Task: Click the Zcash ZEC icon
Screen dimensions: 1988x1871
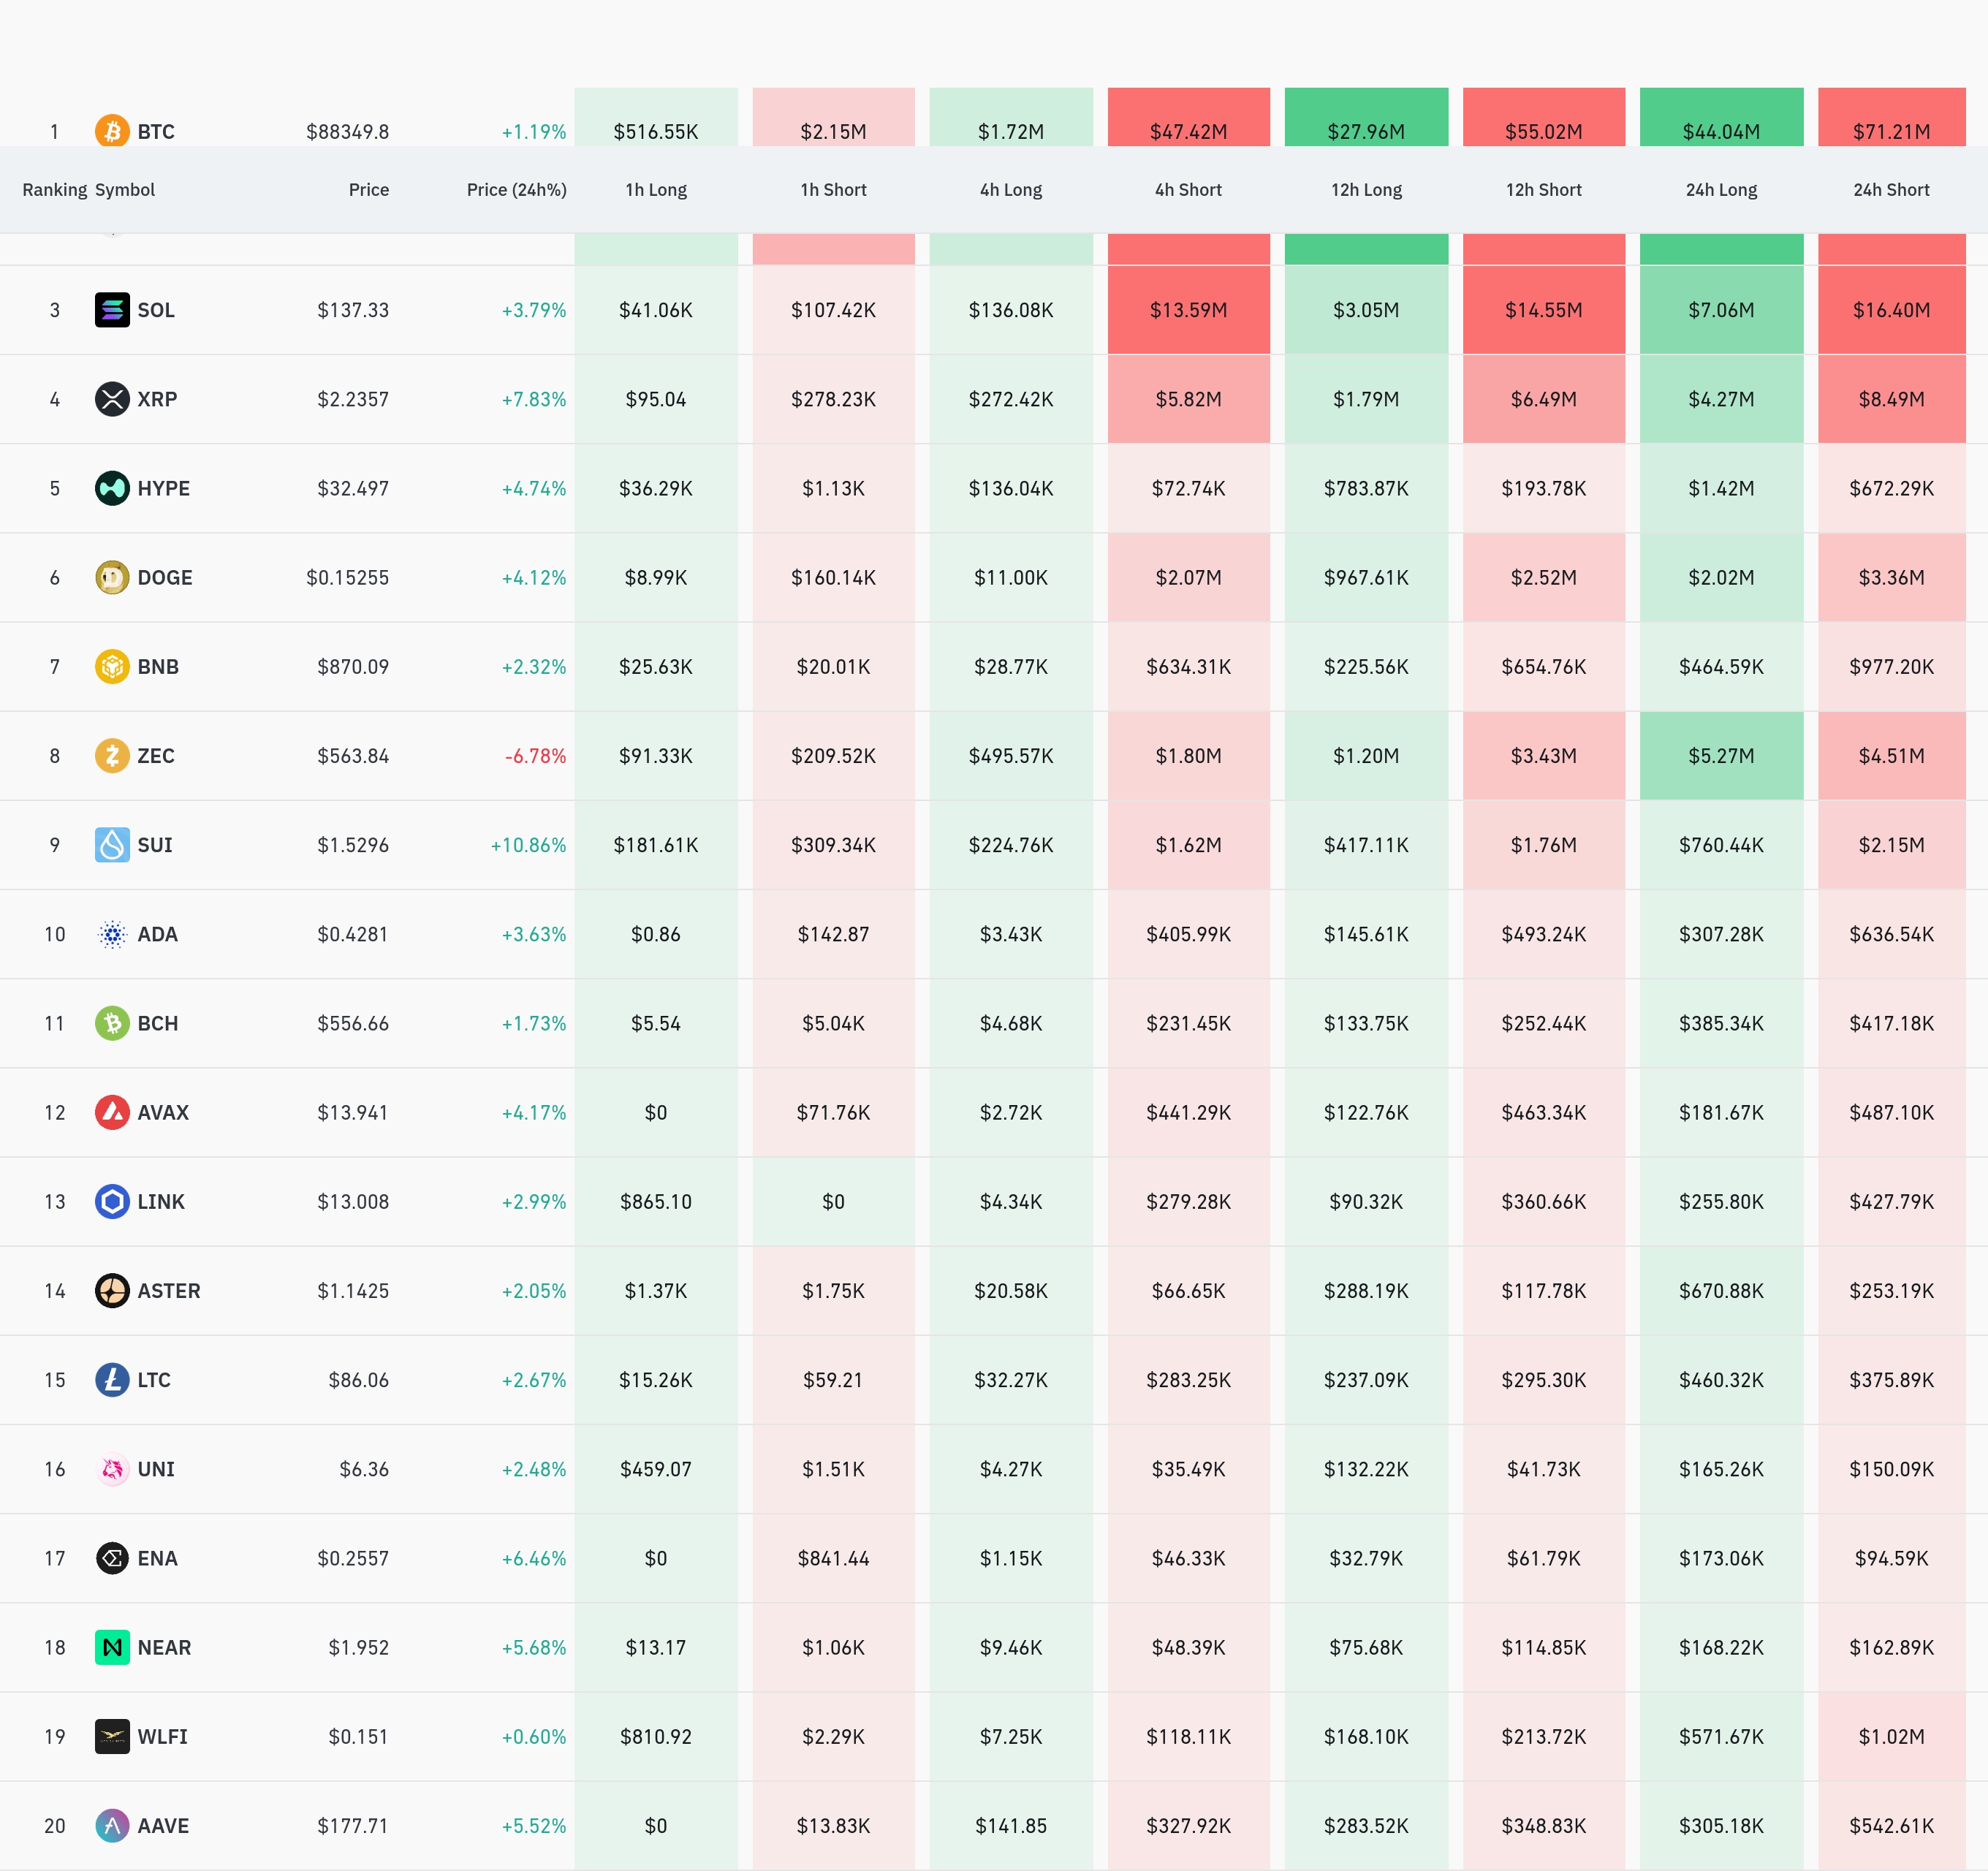Action: (112, 755)
